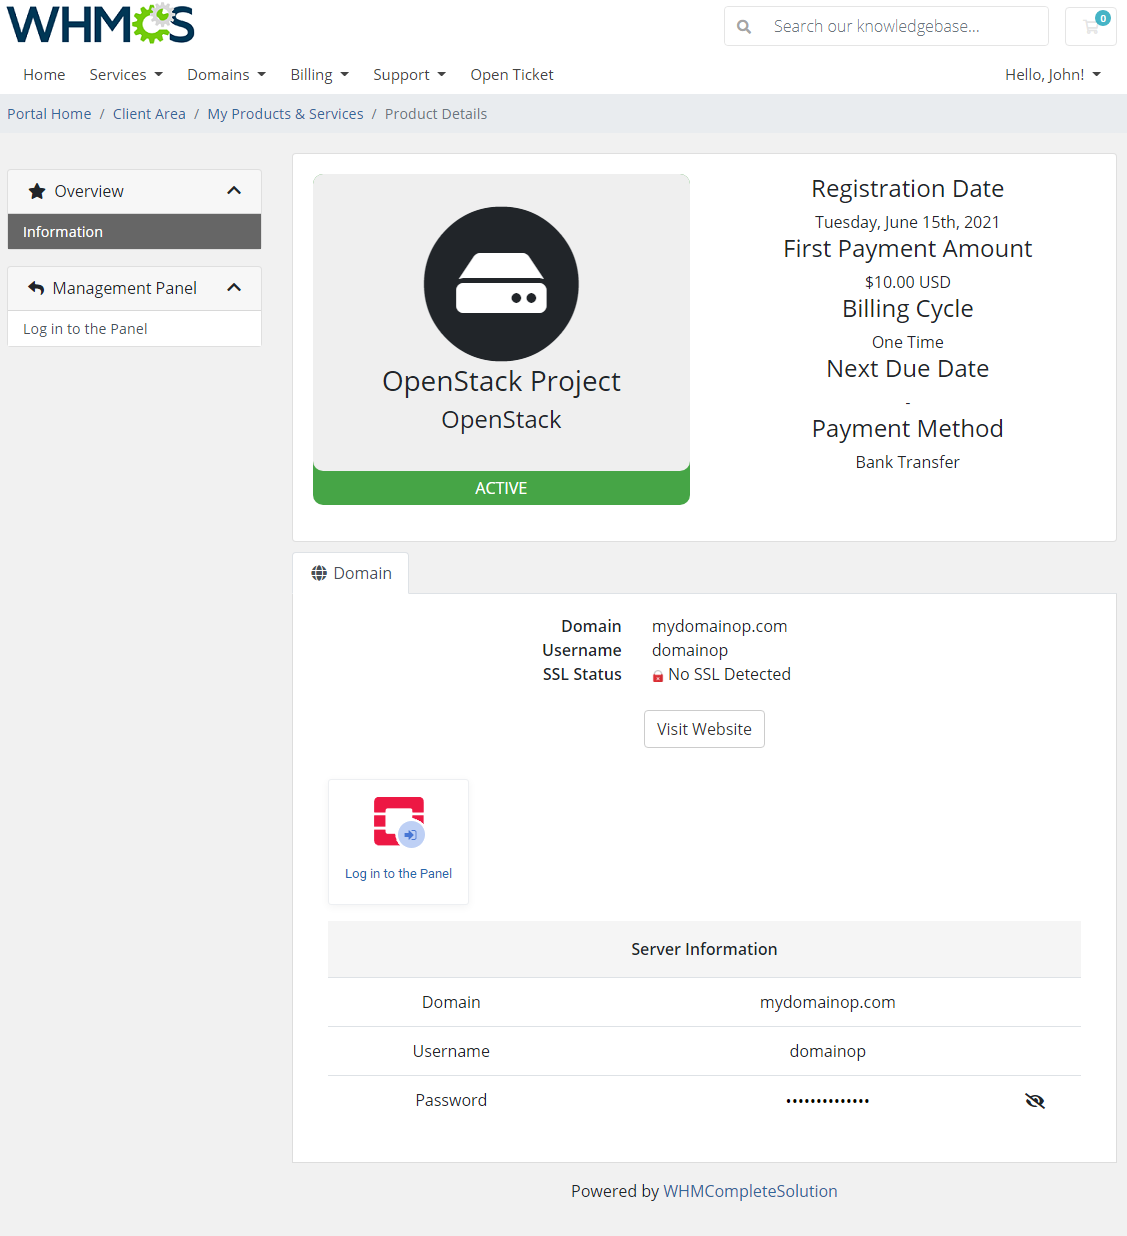Click the OpenStack Project server icon
The height and width of the screenshot is (1236, 1127).
[501, 284]
